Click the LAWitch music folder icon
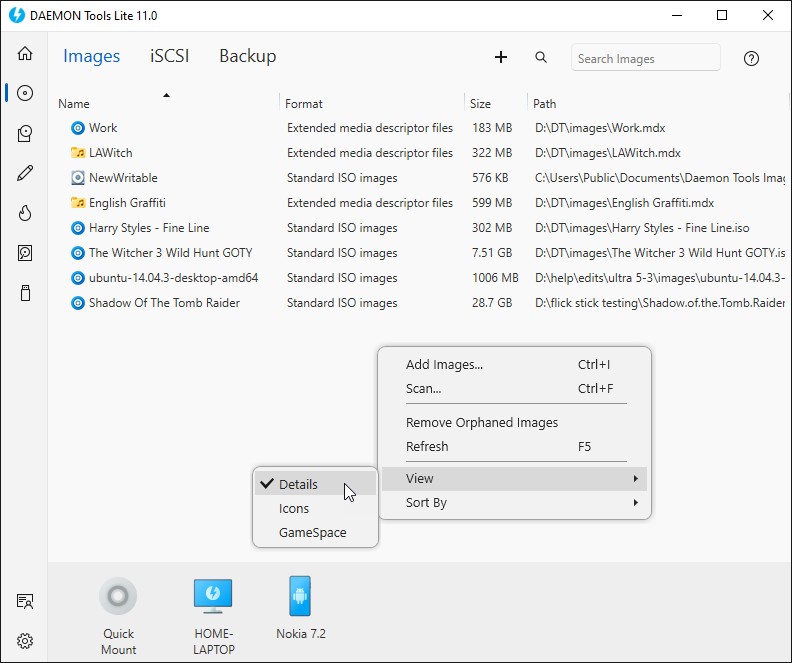The height and width of the screenshot is (663, 792). pyautogui.click(x=78, y=152)
